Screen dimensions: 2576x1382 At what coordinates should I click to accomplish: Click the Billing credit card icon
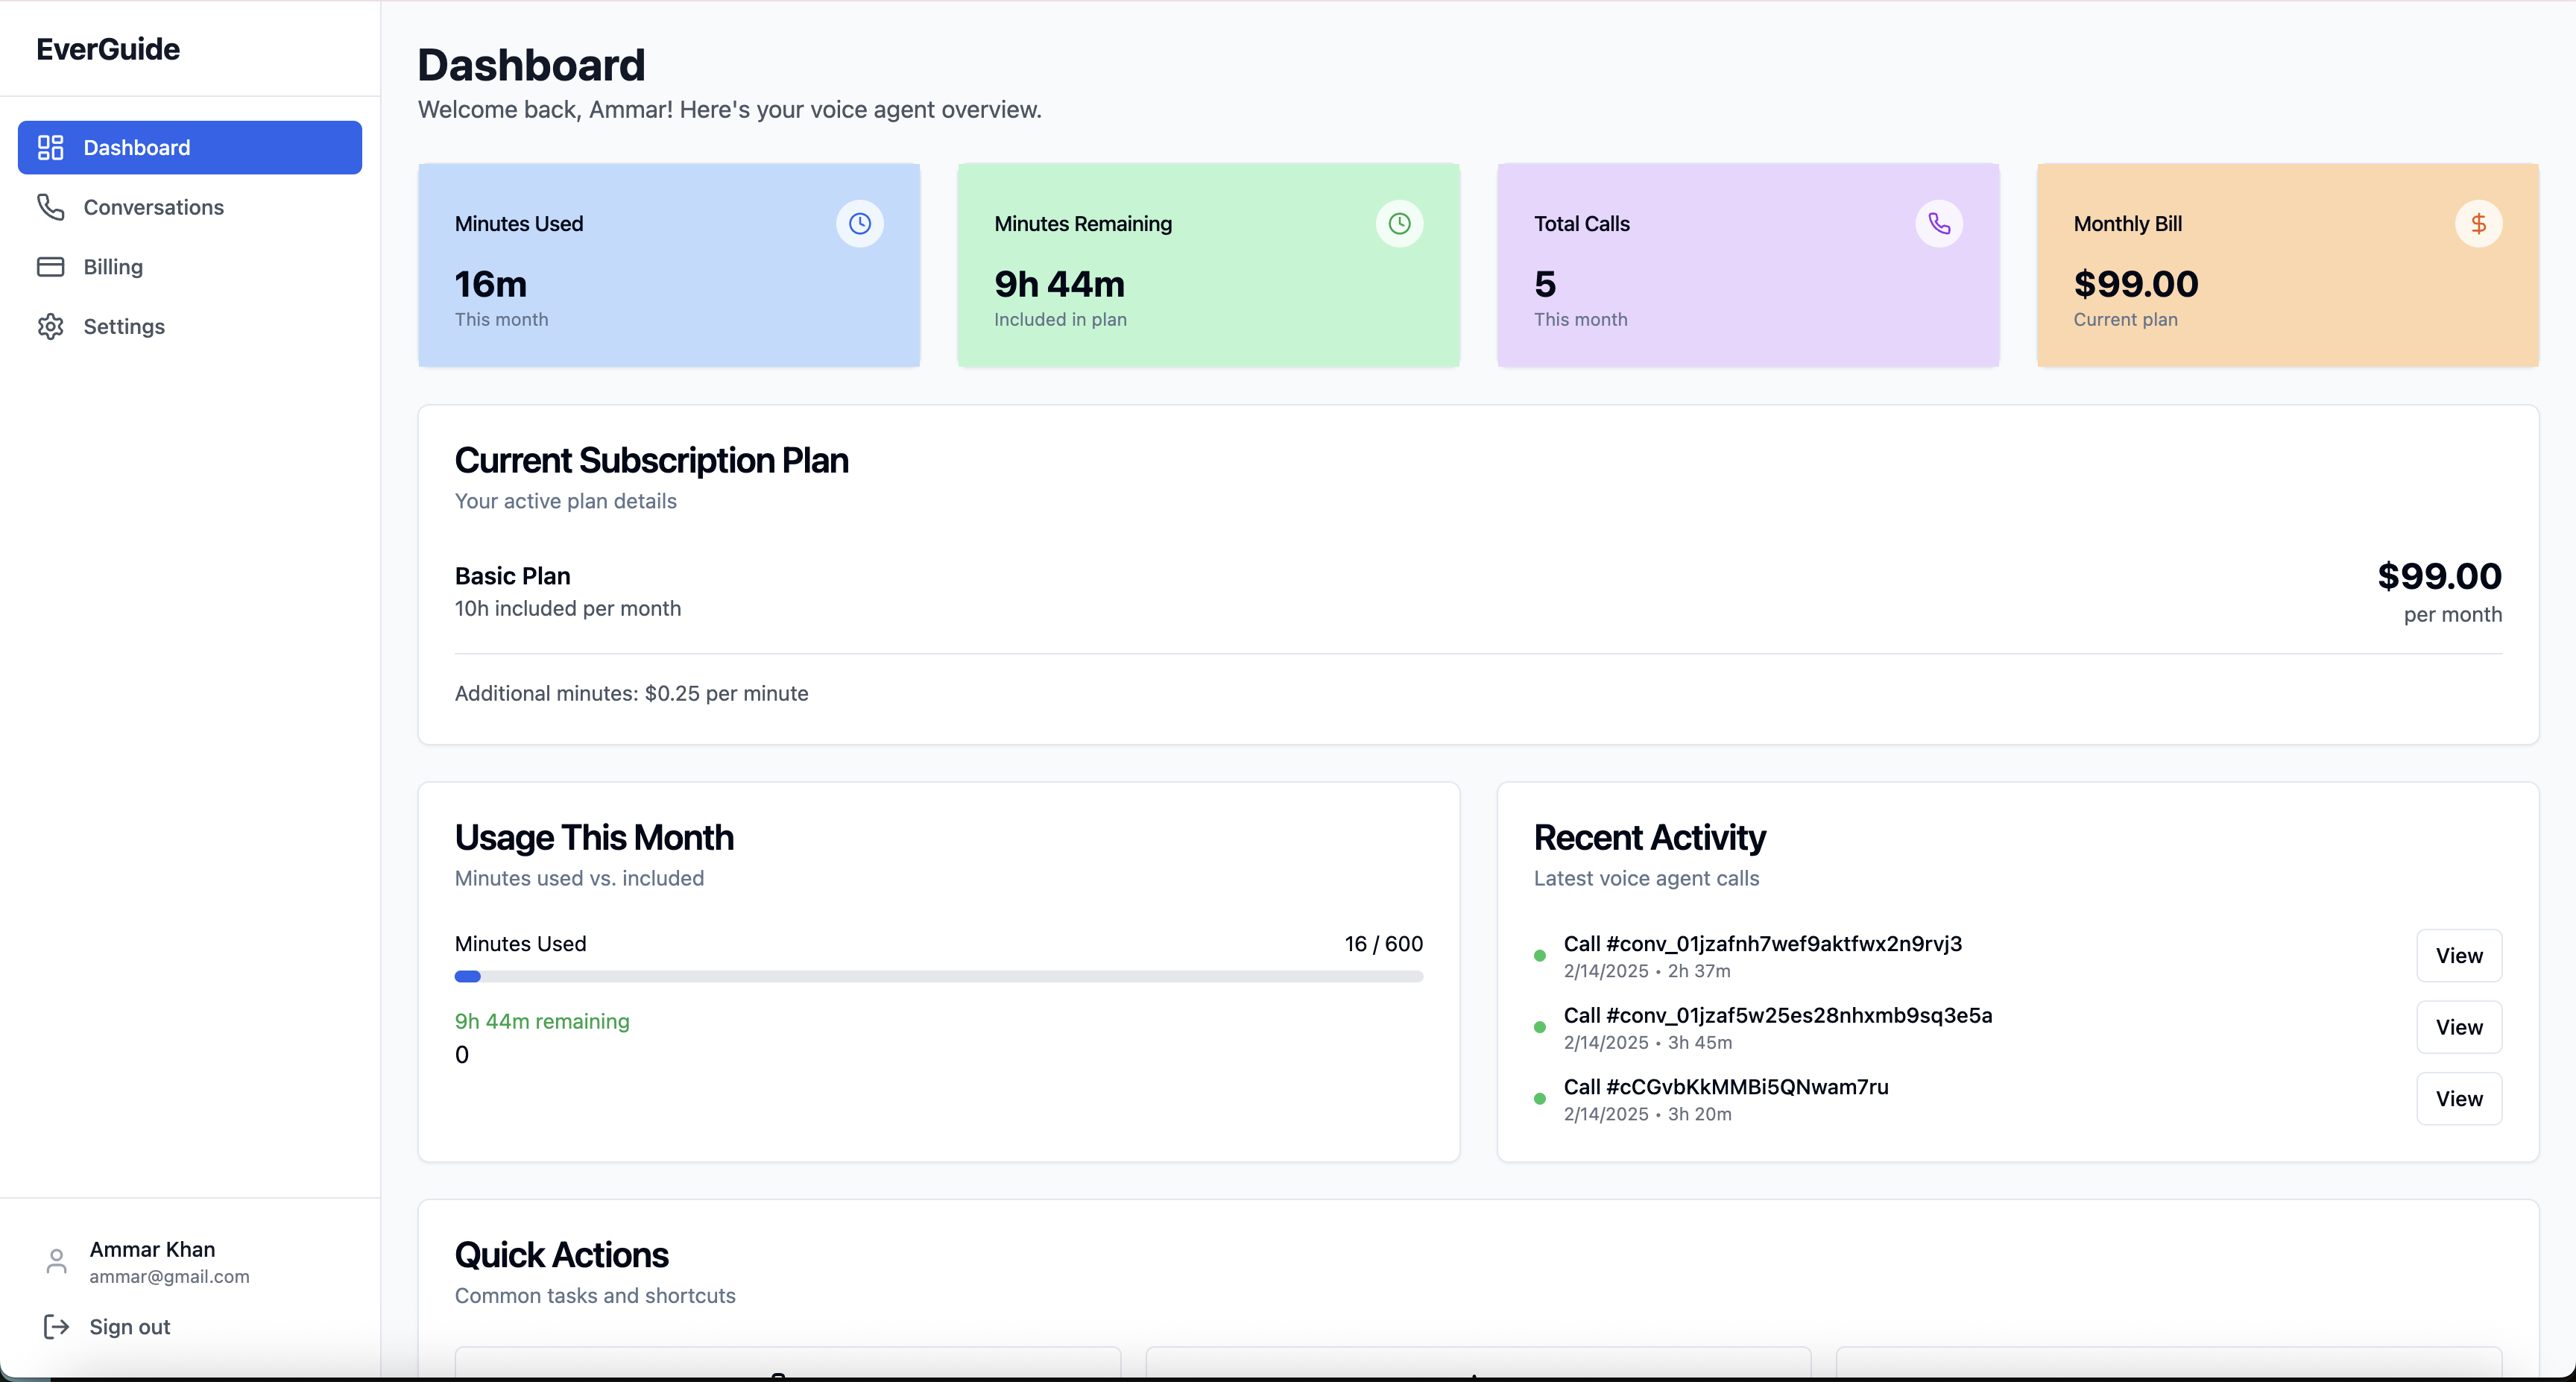(x=50, y=267)
